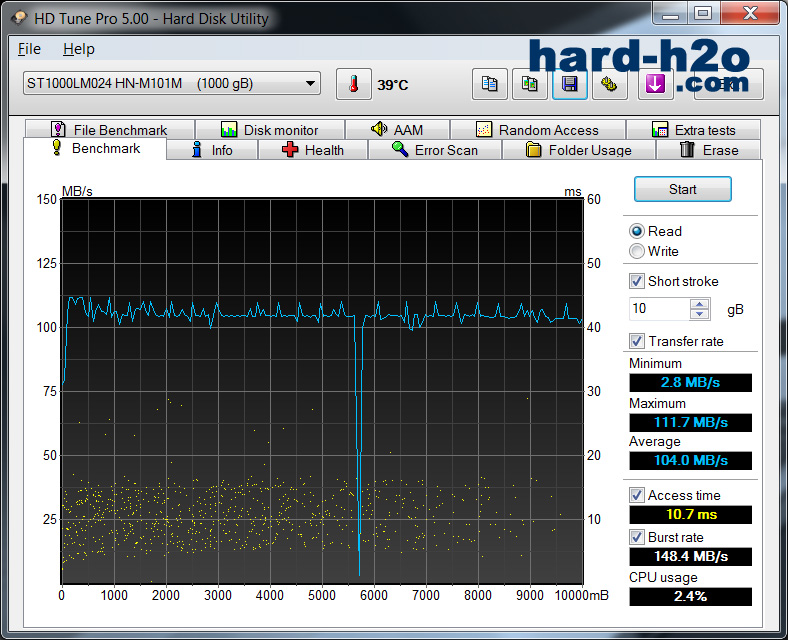
Task: Open the Error Scan tab
Action: 435,150
